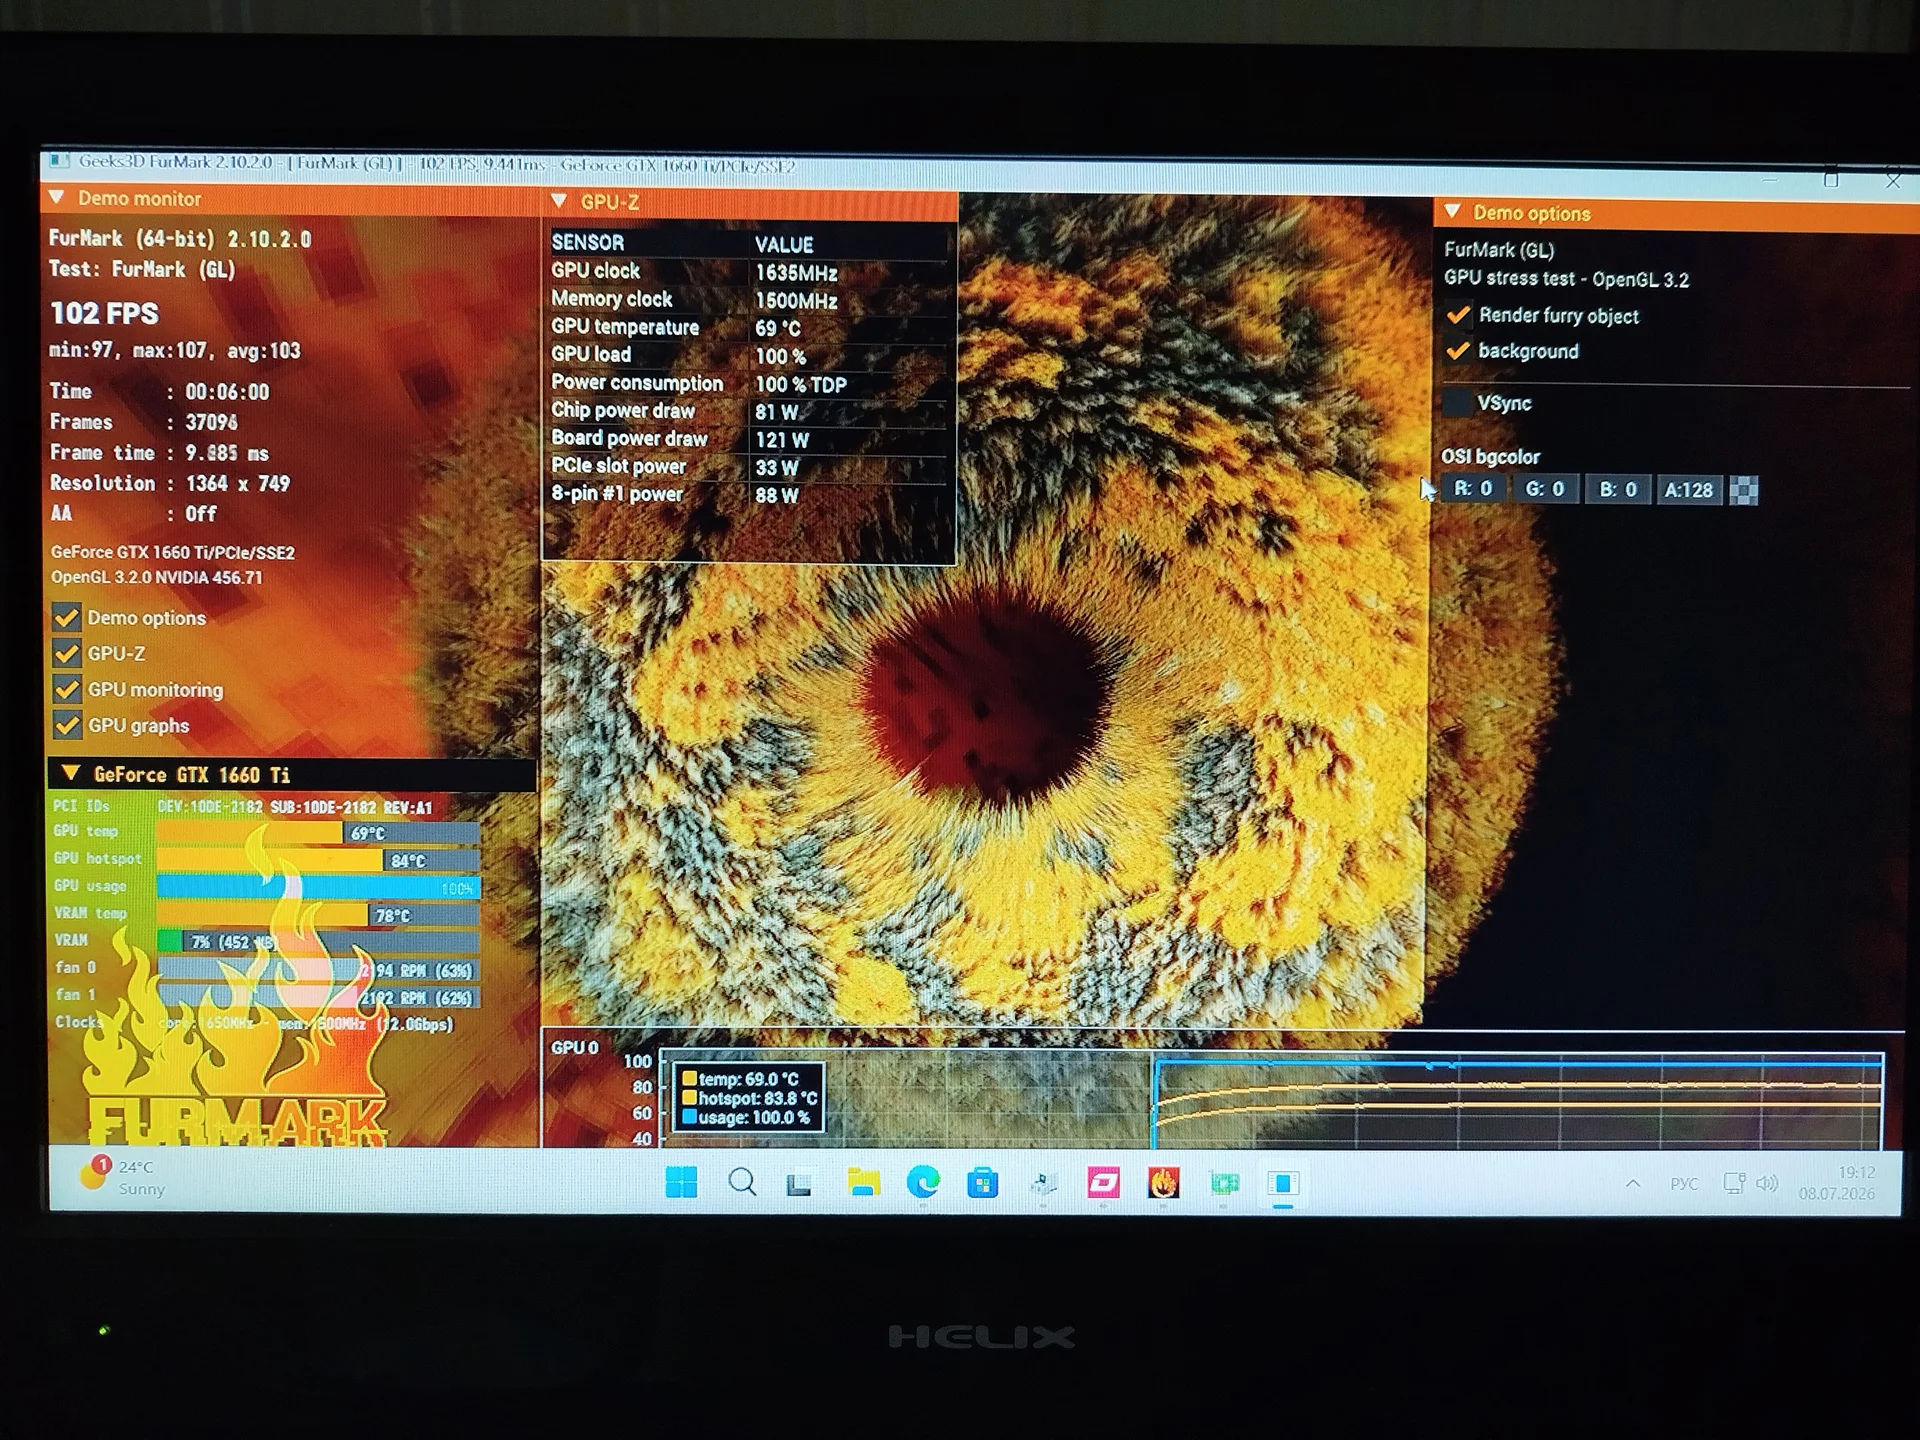
Task: Click the GPU usage 100% bar
Action: 318,887
